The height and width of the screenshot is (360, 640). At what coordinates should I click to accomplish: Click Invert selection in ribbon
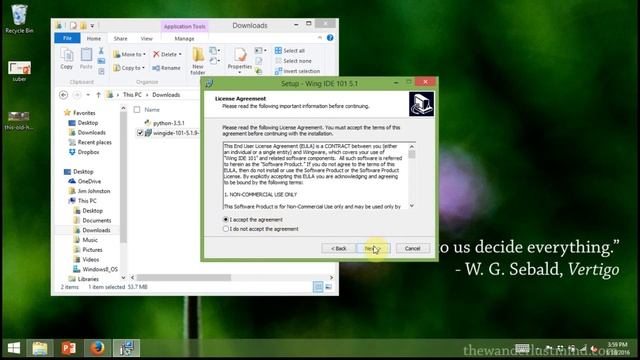point(297,71)
